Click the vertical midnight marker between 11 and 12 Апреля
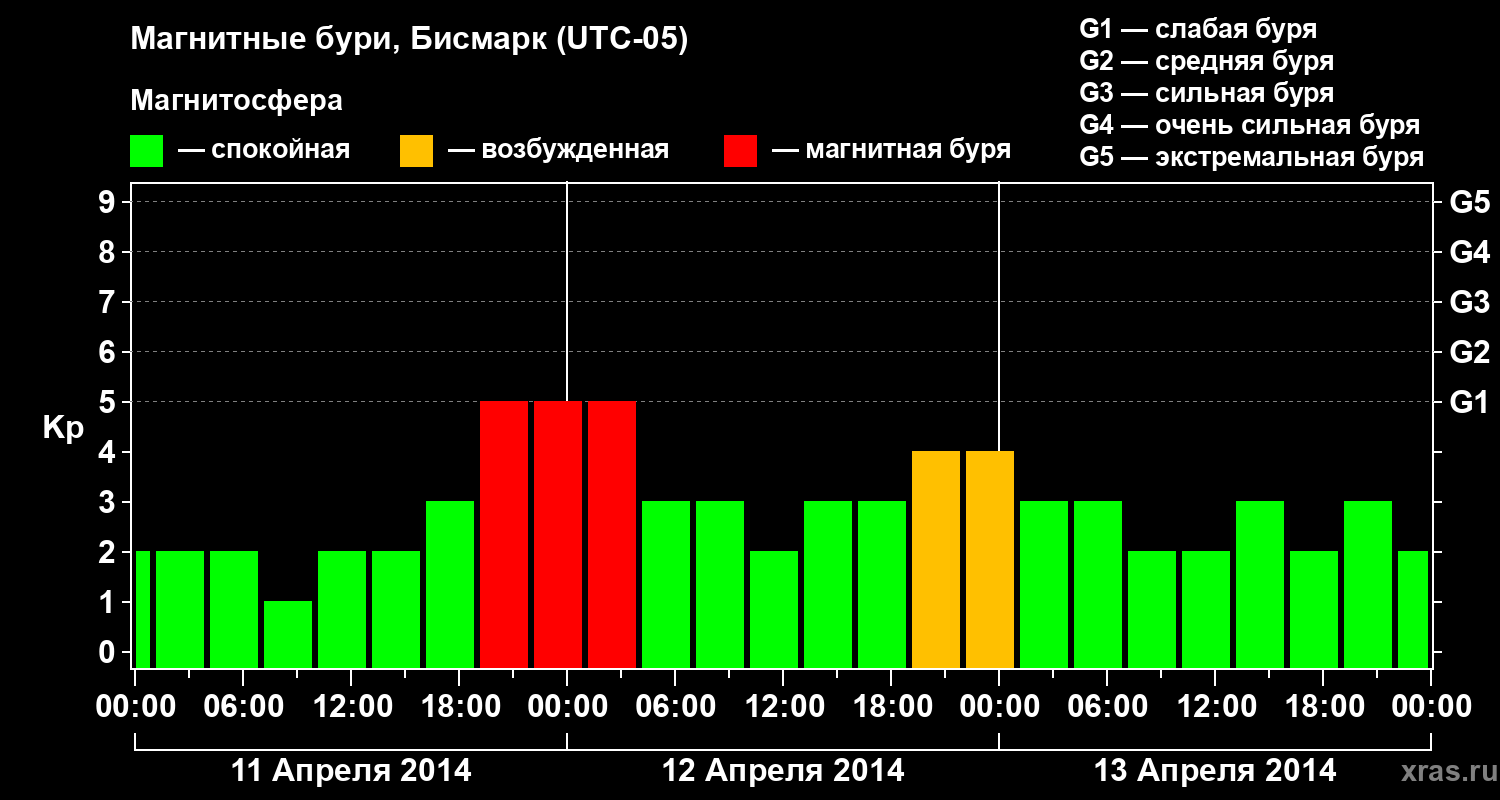Viewport: 1500px width, 800px height. (x=567, y=290)
